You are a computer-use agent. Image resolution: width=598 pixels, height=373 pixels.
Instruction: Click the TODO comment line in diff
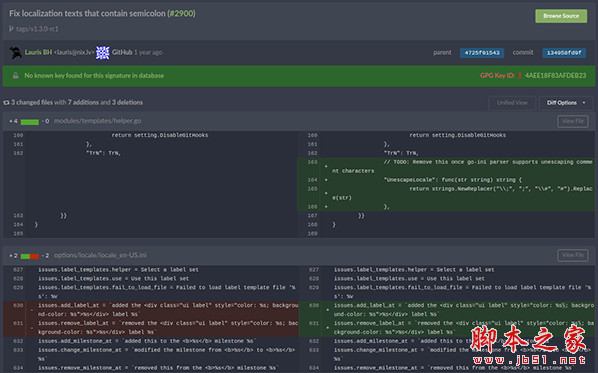coord(462,167)
